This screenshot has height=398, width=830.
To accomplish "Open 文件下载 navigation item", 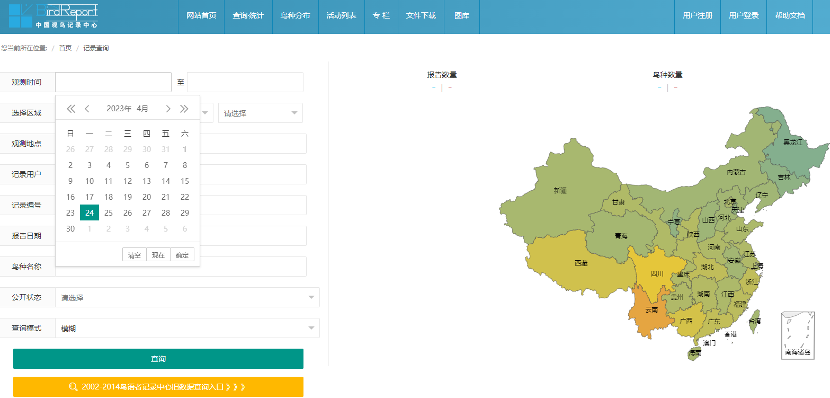I will tap(421, 16).
